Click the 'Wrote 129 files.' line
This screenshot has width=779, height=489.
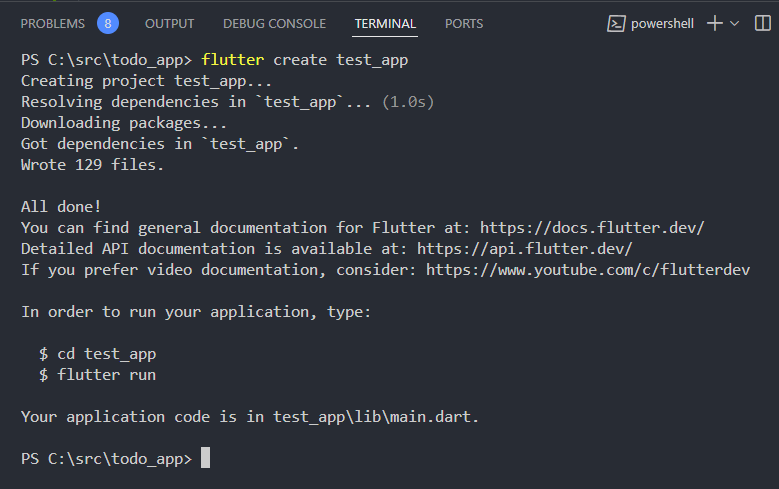click(92, 164)
